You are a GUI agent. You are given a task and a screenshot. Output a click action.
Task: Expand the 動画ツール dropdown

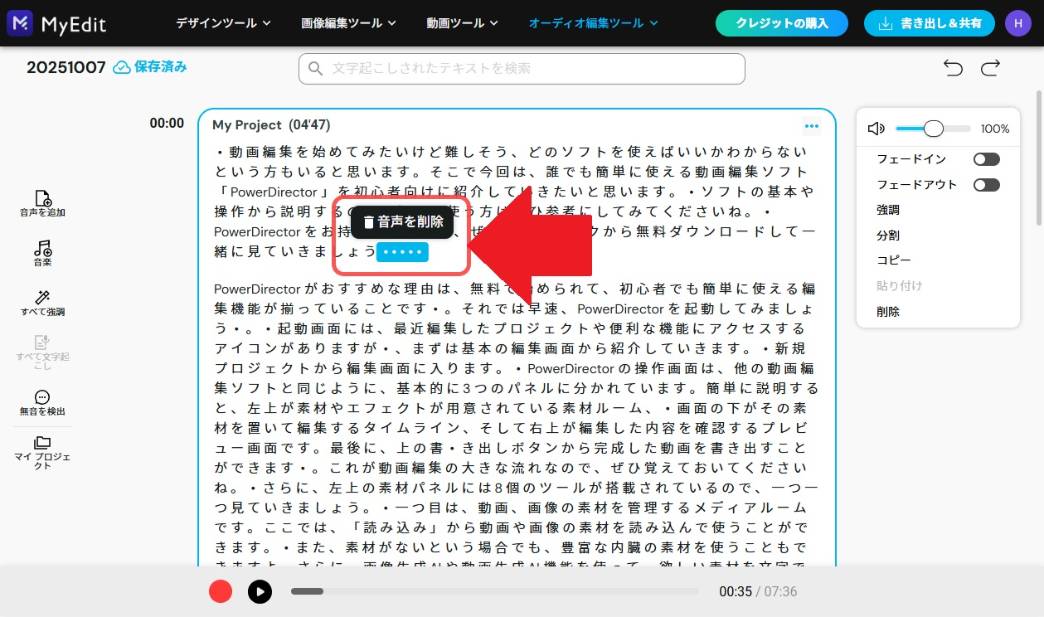459,24
